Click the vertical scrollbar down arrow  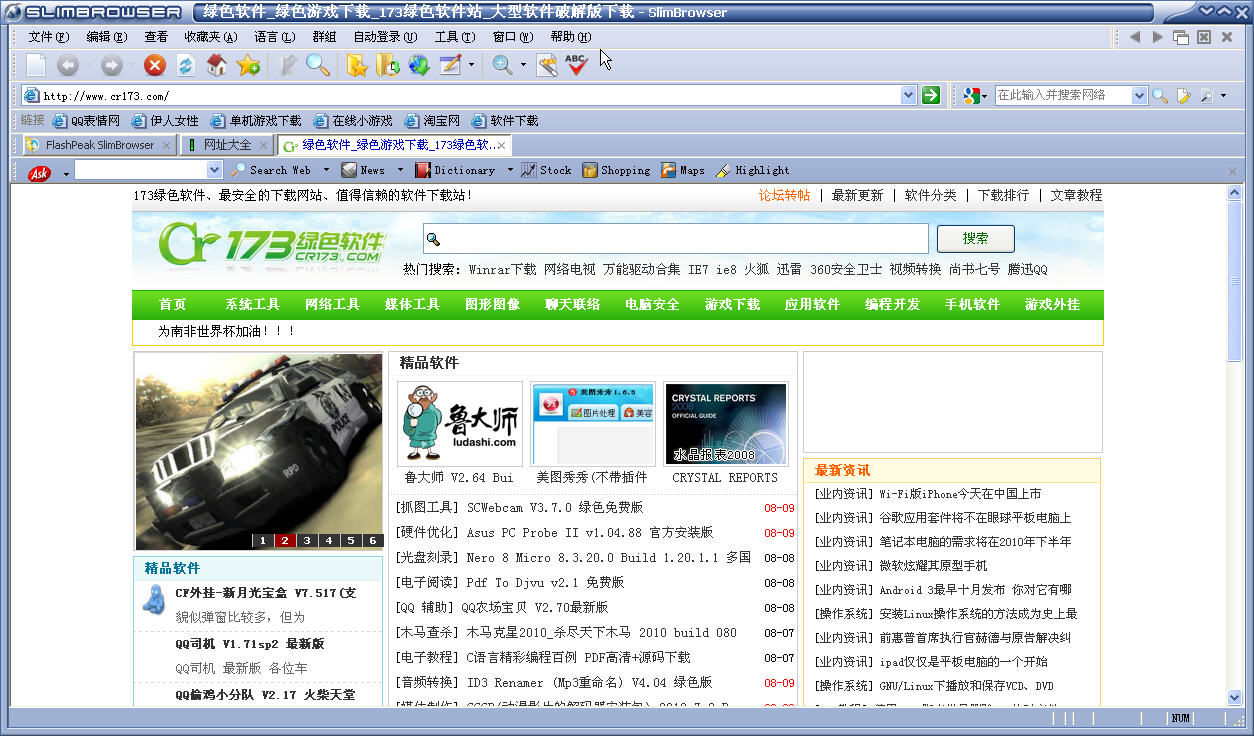(1235, 698)
